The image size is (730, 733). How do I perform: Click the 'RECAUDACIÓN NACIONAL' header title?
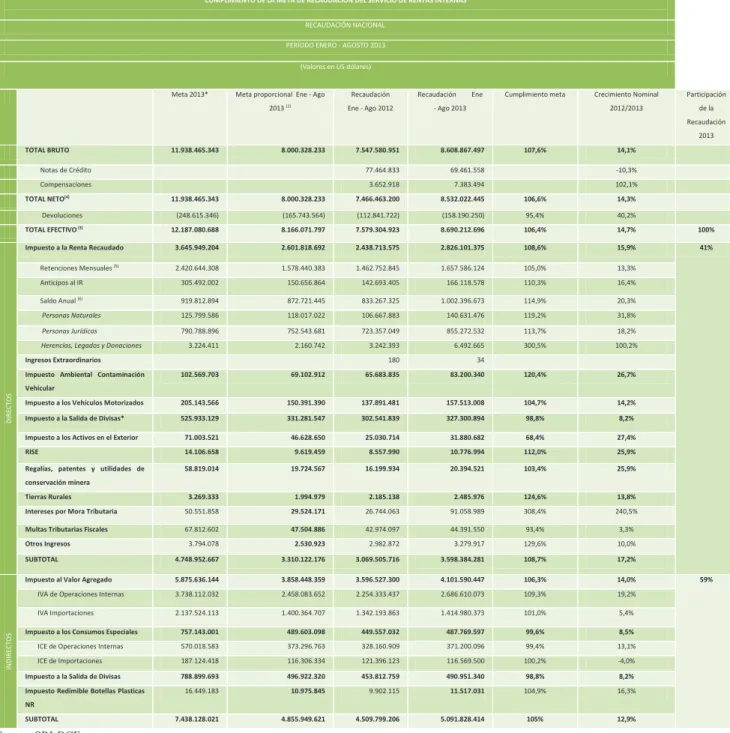(345, 25)
